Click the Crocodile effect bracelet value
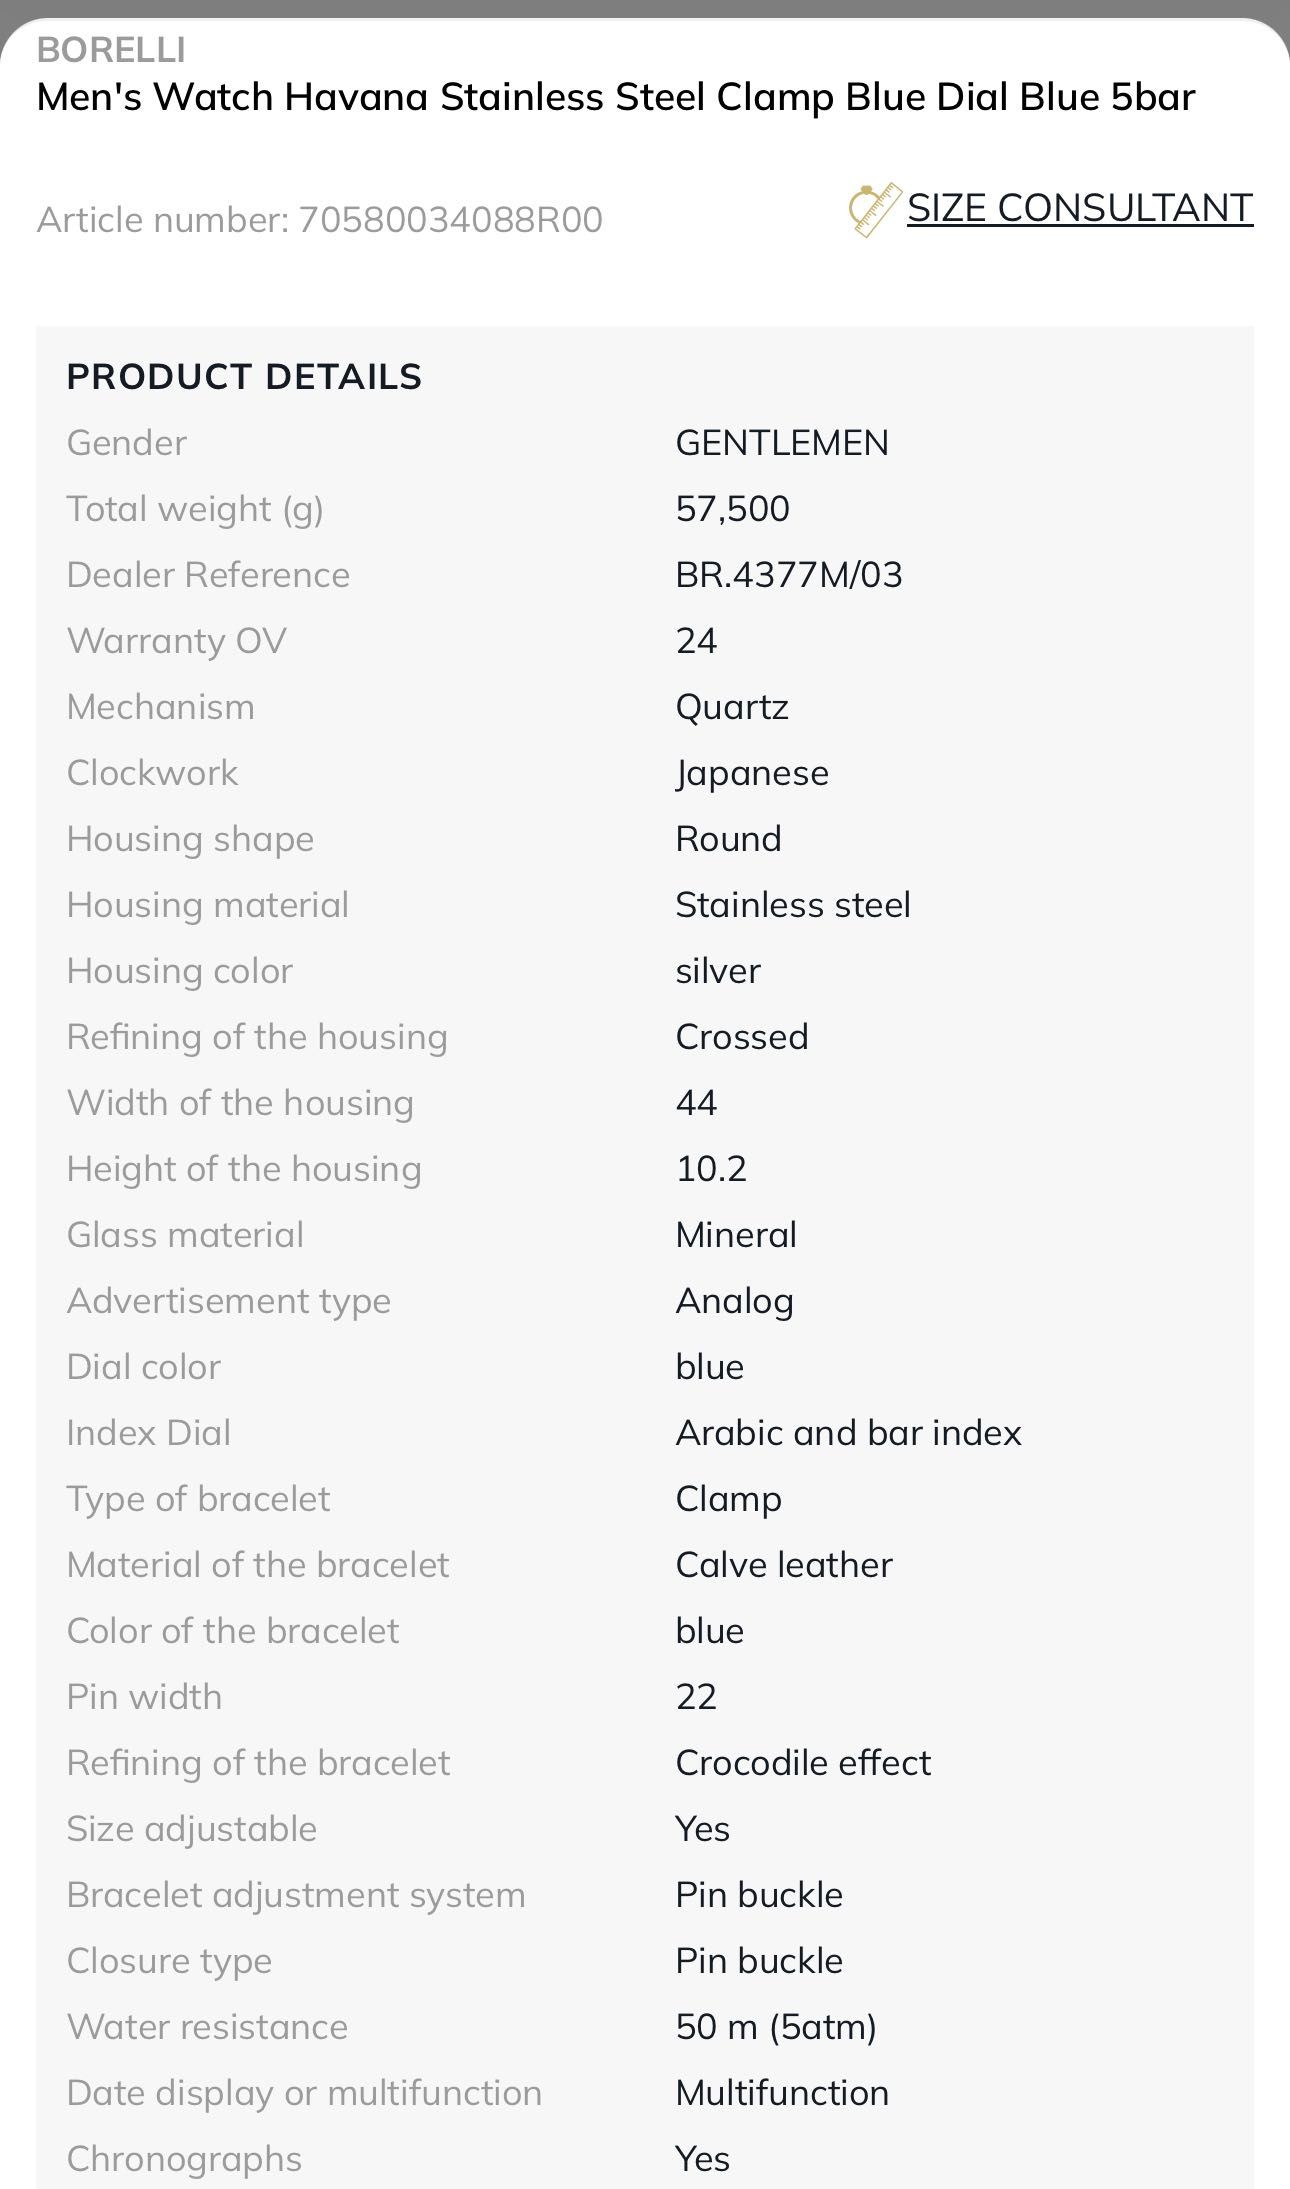This screenshot has height=2189, width=1290. tap(803, 1763)
